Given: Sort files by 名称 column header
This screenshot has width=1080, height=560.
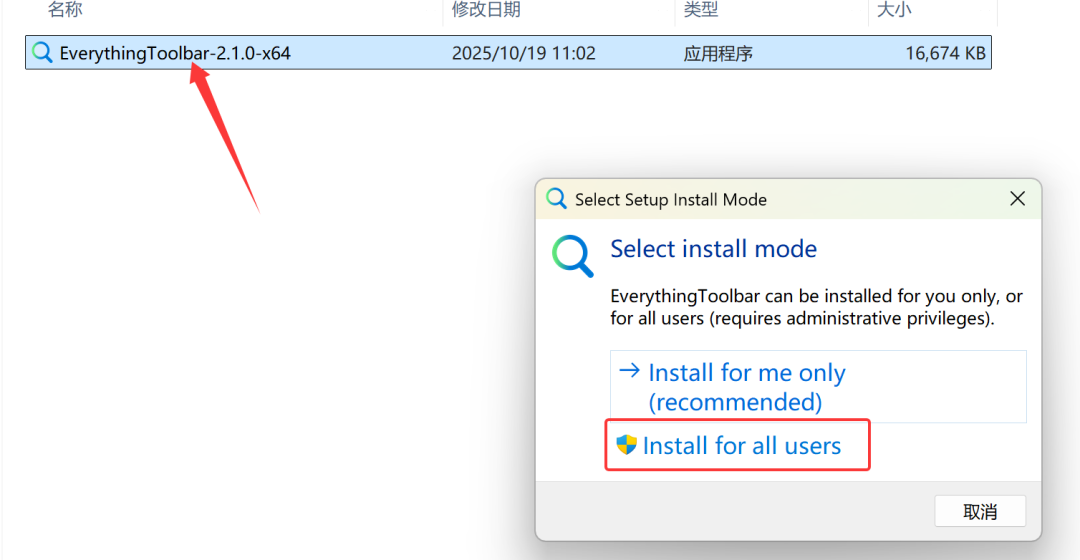Looking at the screenshot, I should [x=65, y=10].
